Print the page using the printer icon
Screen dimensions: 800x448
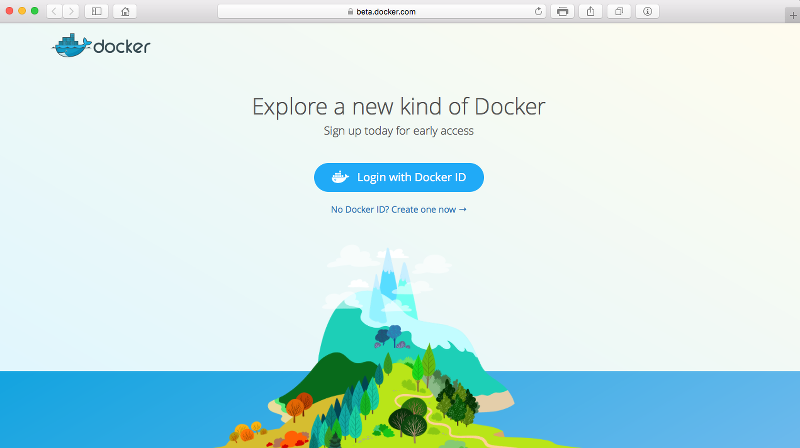click(562, 11)
